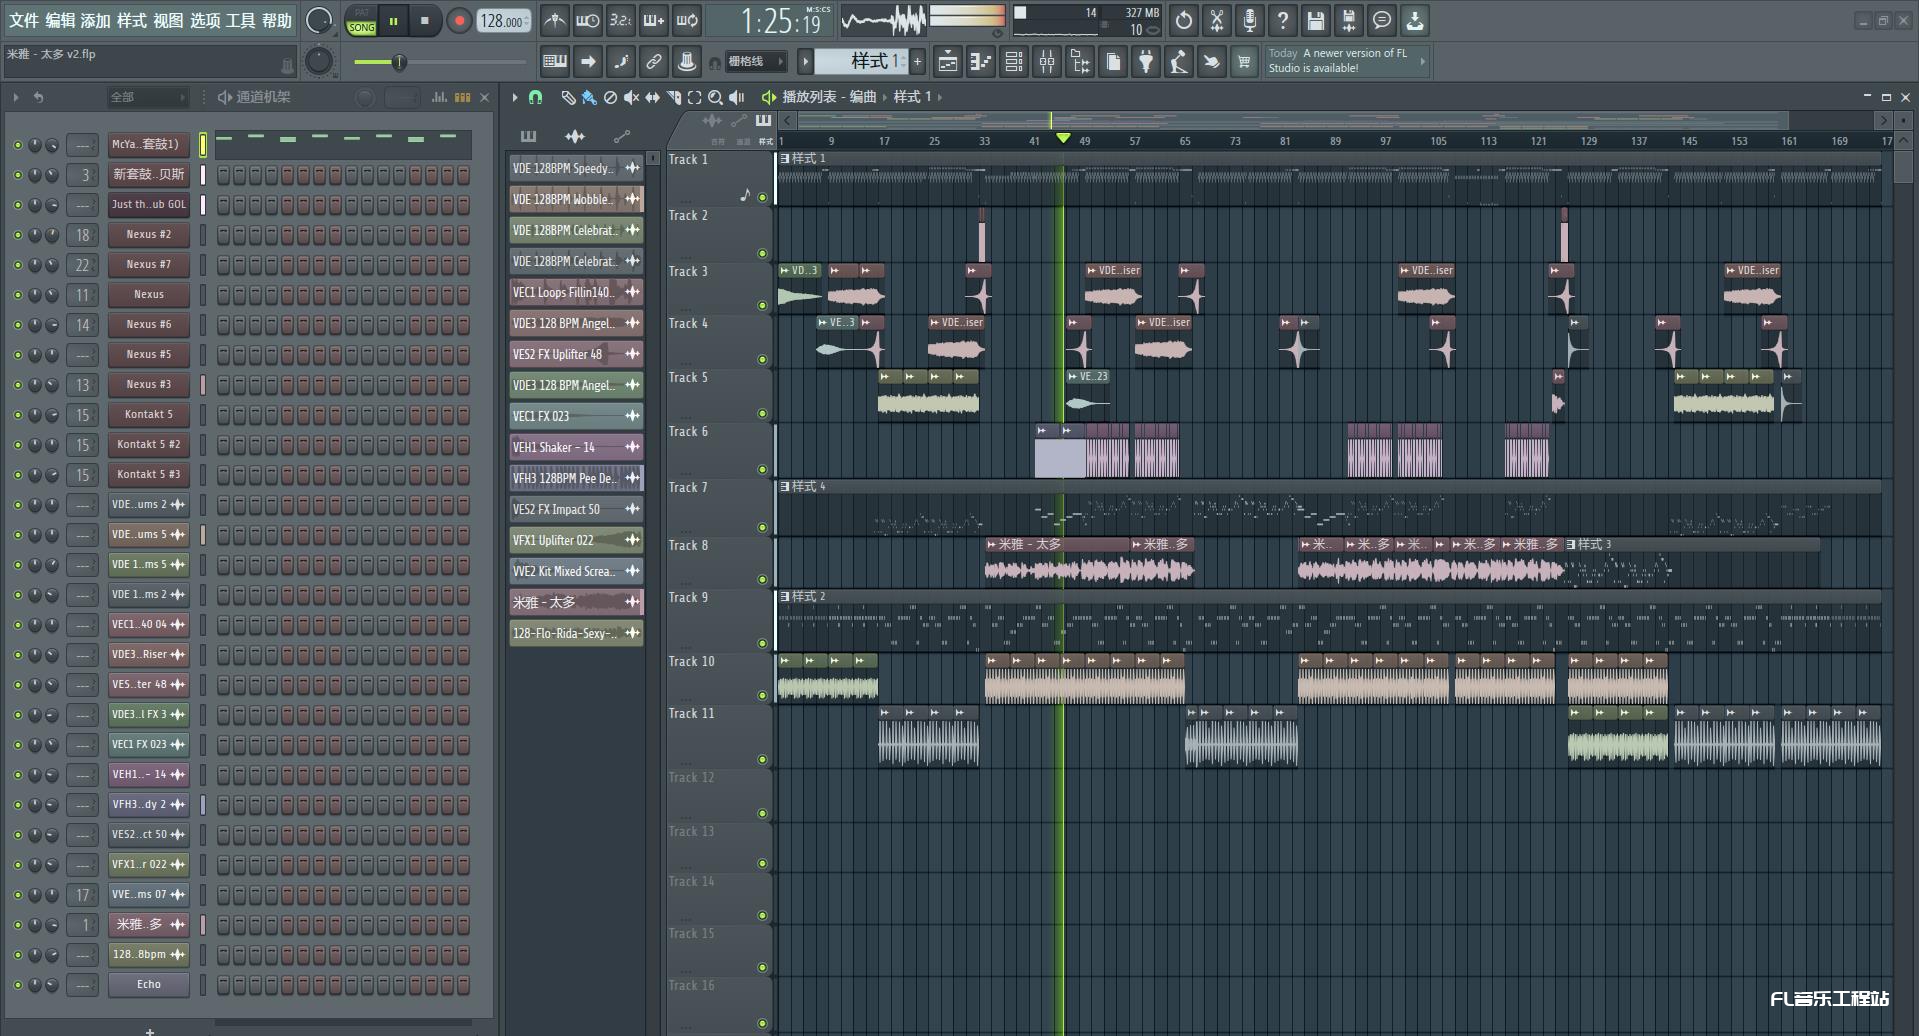Click the stop button
The height and width of the screenshot is (1036, 1919).
click(425, 21)
